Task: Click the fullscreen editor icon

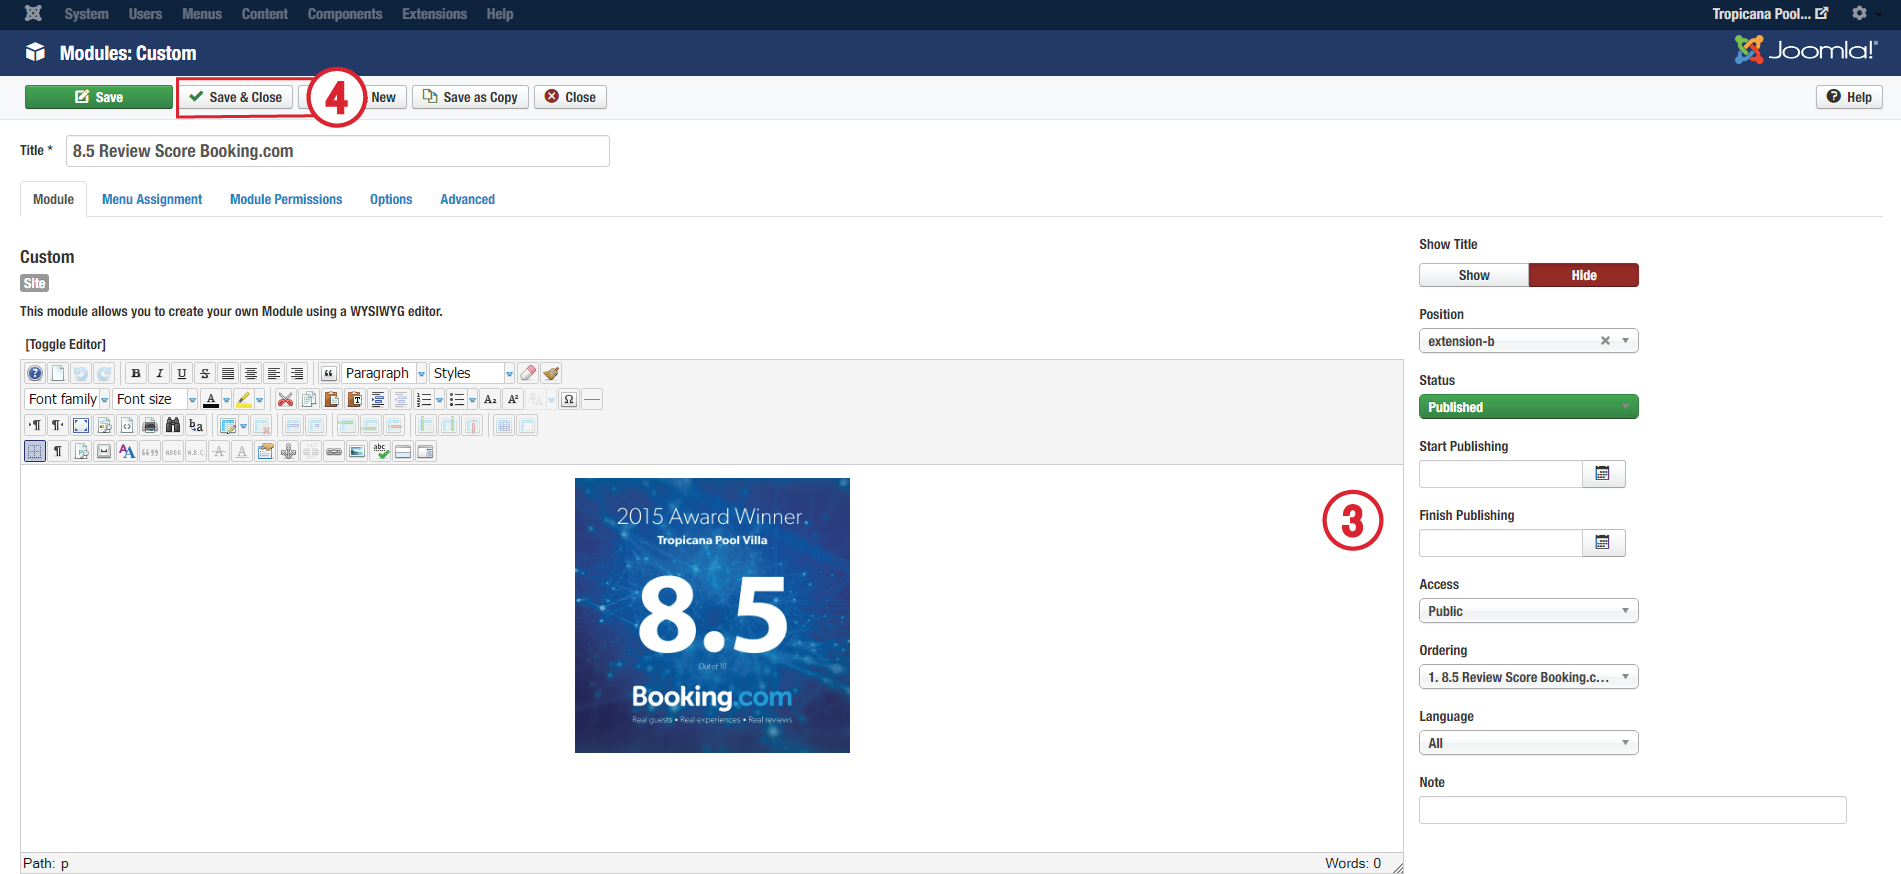Action: pos(81,425)
